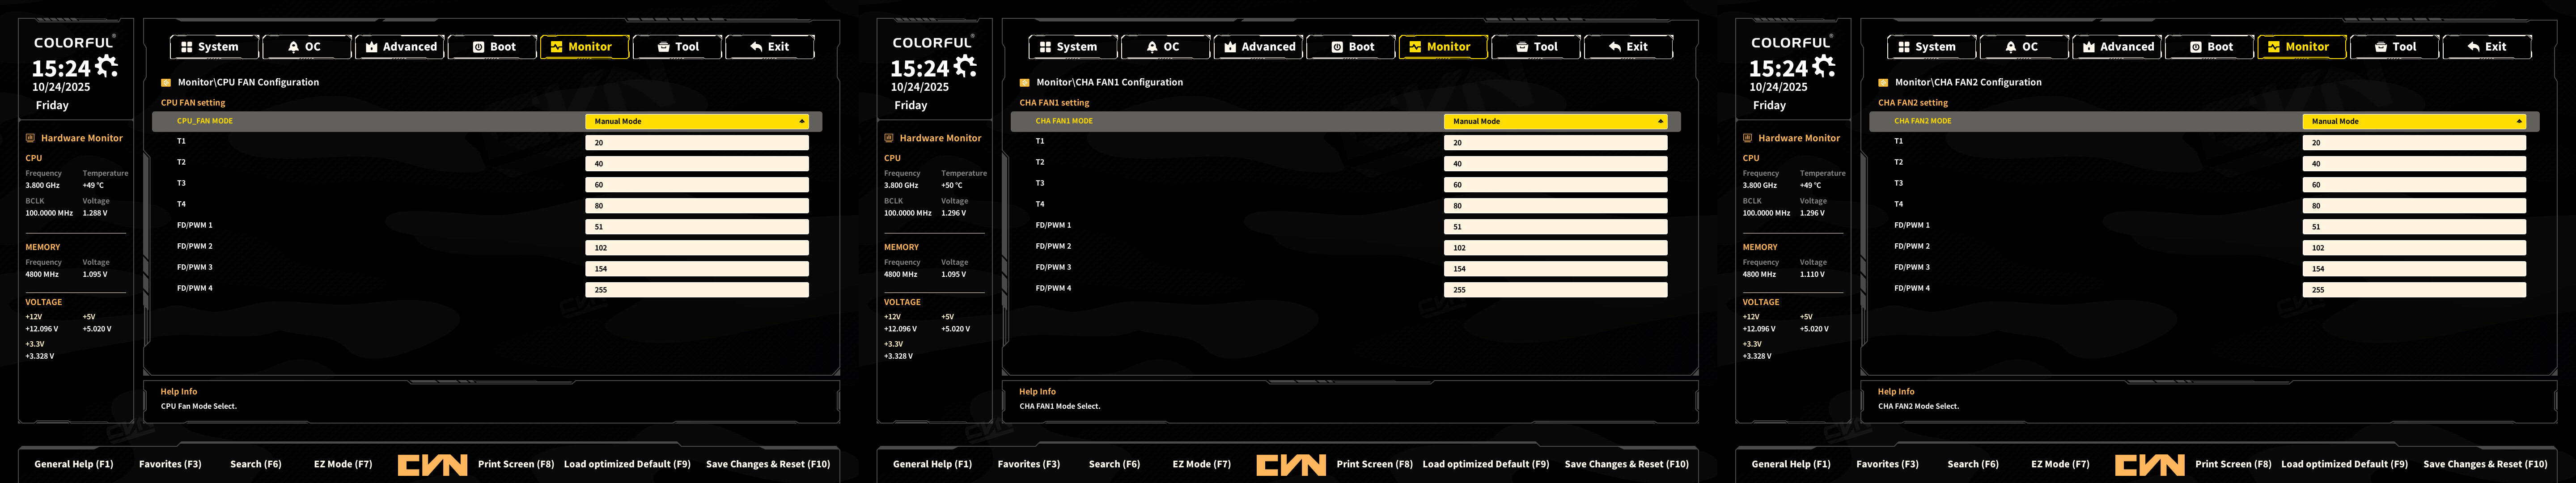Open Boot tab in the CPU FAN Configuration screen
Screen dimensions: 2576x483
pos(494,47)
